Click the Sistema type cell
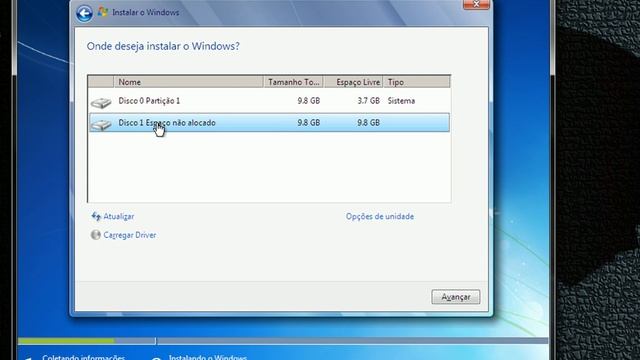 click(401, 101)
